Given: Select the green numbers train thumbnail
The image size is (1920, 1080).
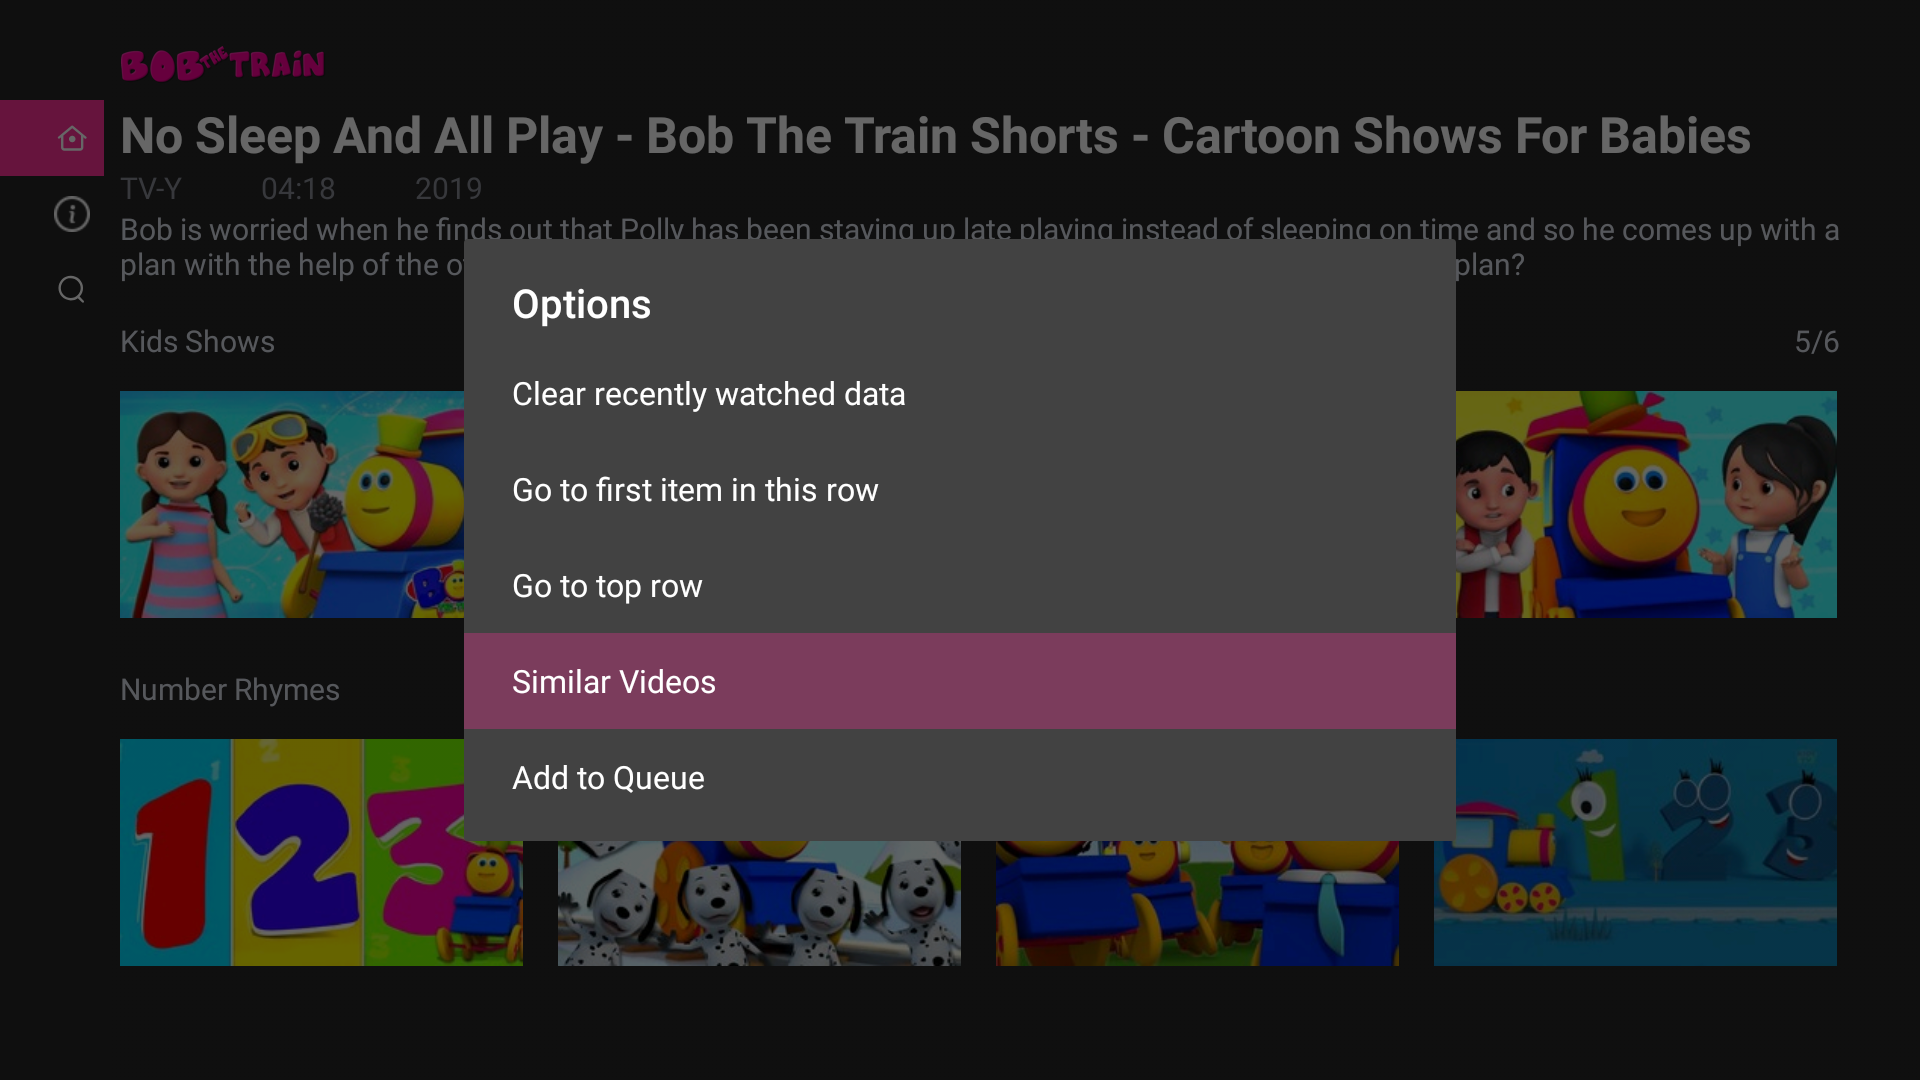Looking at the screenshot, I should [x=1634, y=852].
